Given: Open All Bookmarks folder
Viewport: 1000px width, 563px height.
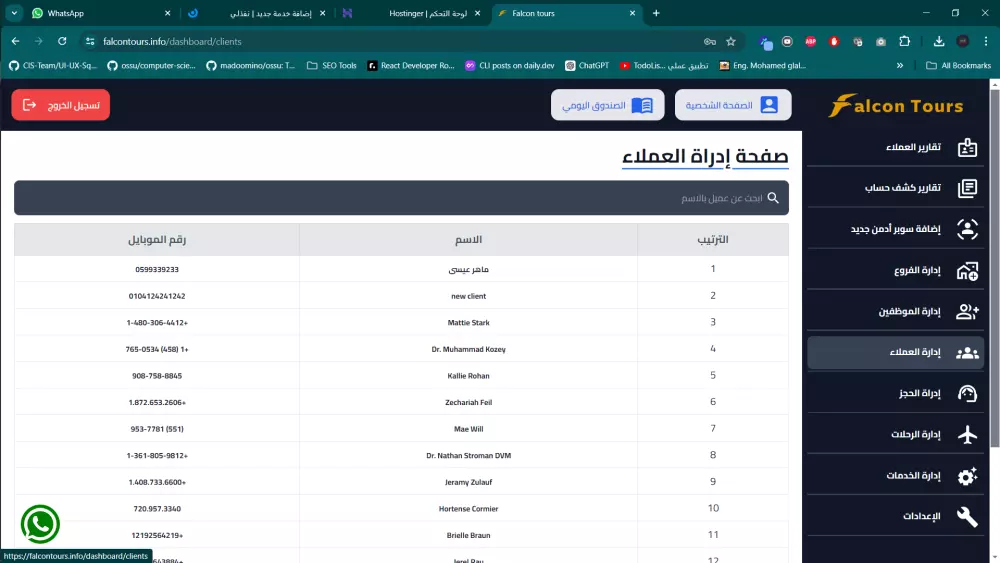Looking at the screenshot, I should 958,65.
